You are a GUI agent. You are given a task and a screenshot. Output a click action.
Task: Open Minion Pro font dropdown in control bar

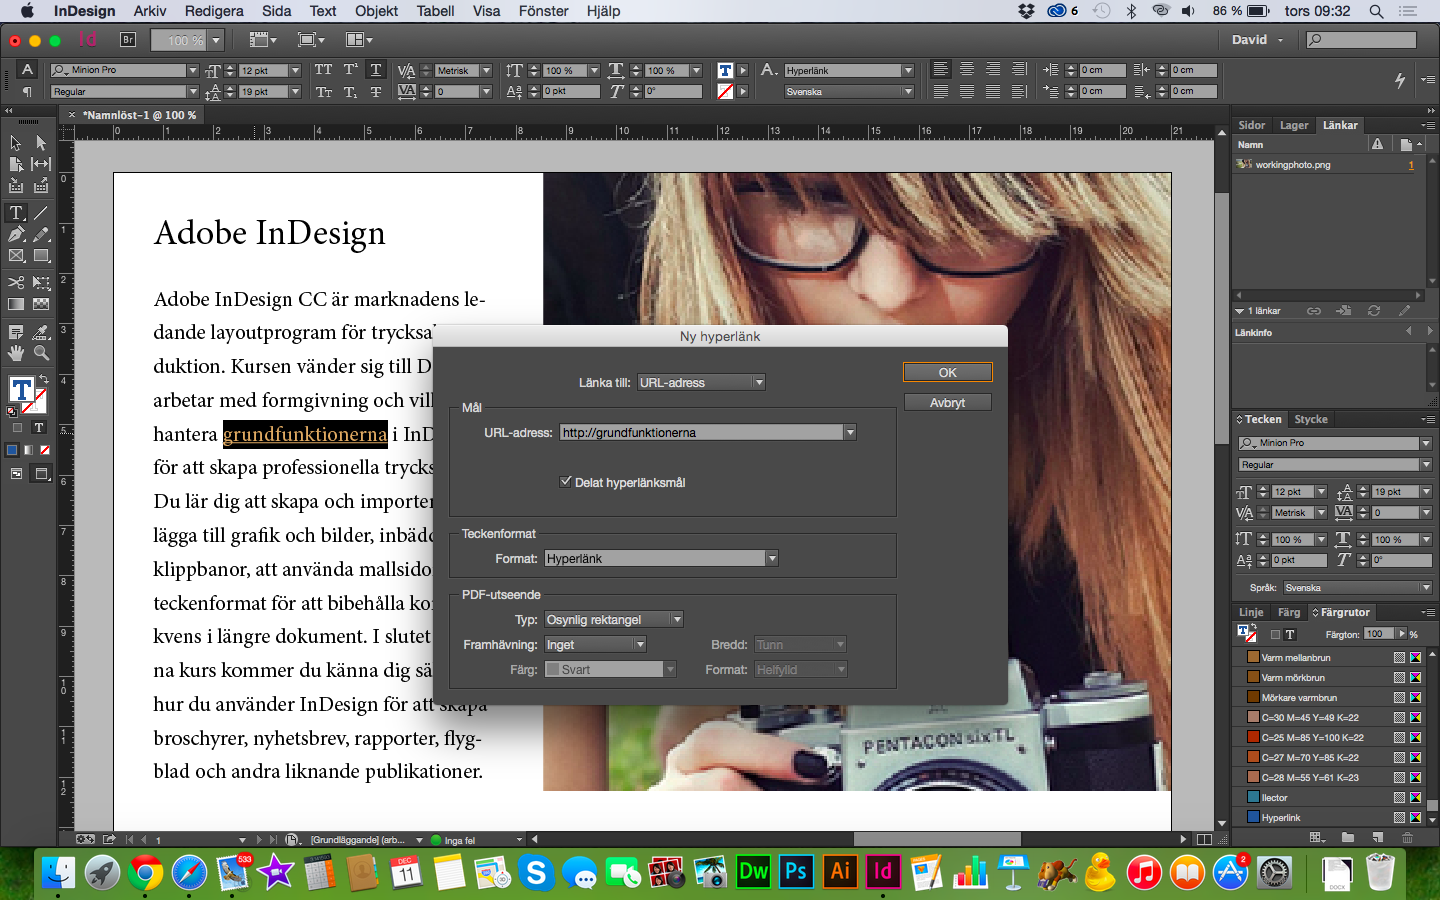[x=193, y=70]
